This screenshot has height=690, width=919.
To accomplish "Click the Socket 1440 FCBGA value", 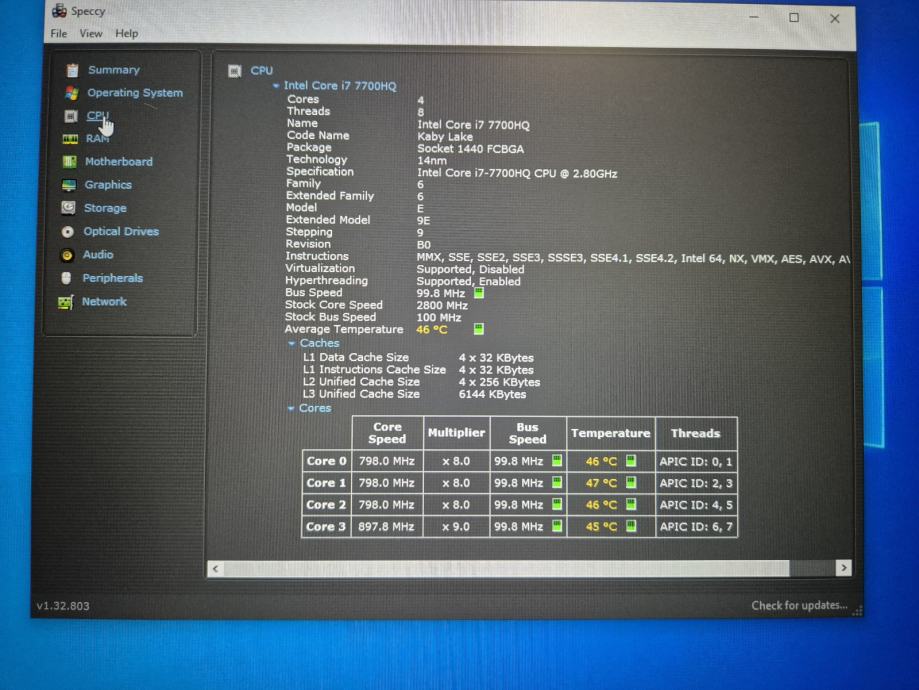I will [x=471, y=149].
